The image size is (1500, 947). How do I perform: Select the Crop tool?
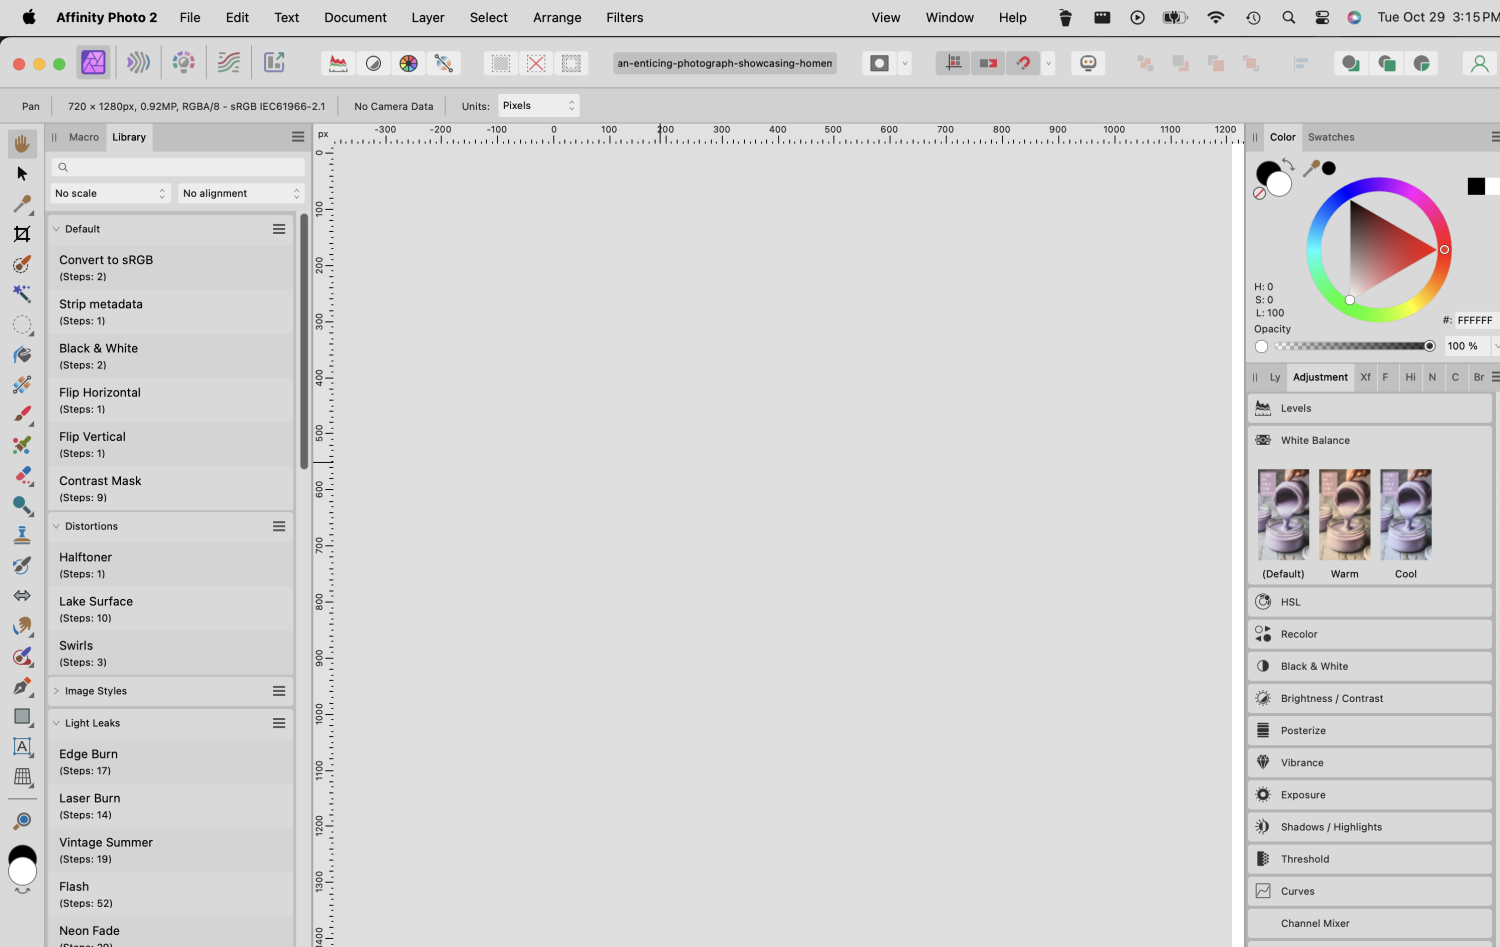pos(22,234)
